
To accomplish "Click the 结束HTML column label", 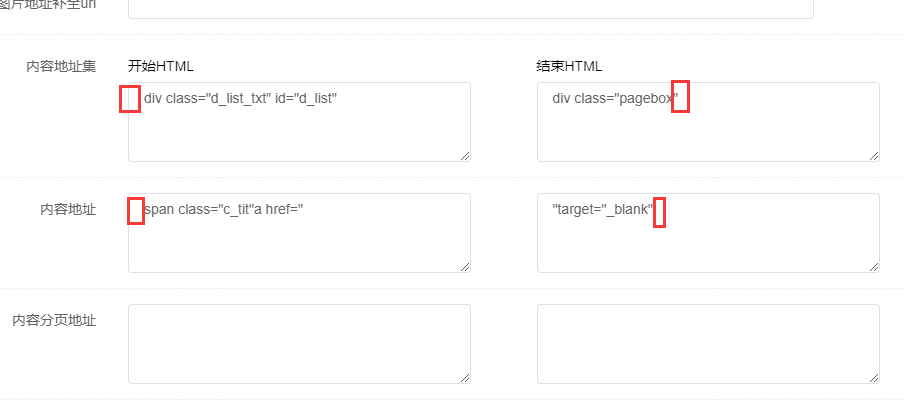I will tap(570, 66).
